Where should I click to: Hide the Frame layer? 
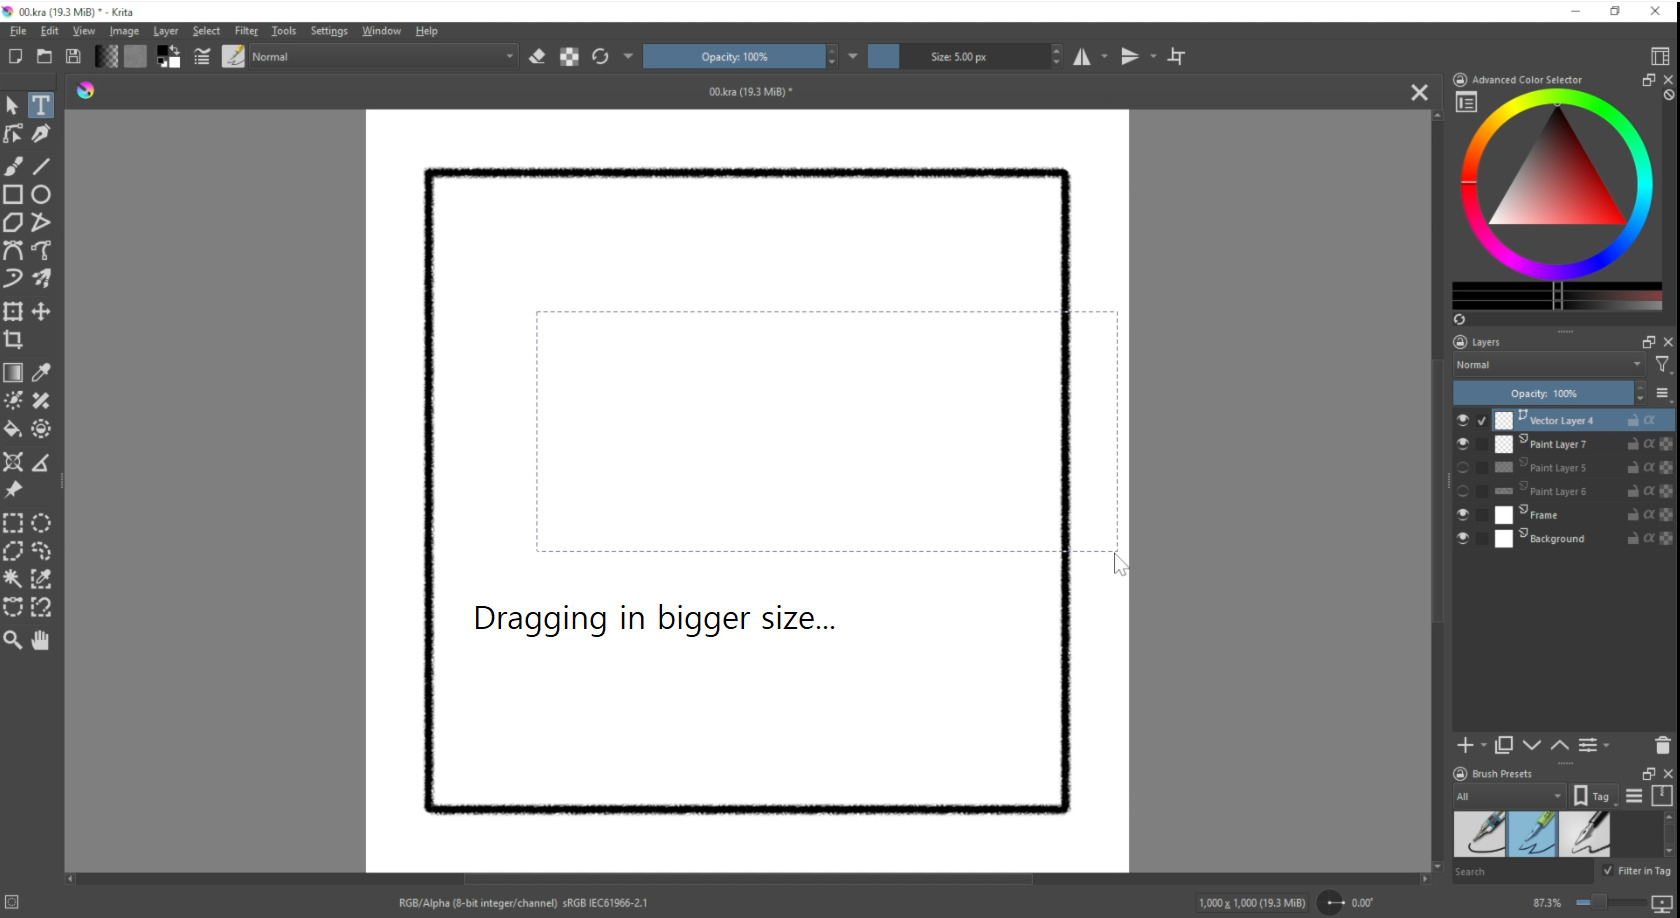[x=1463, y=515]
